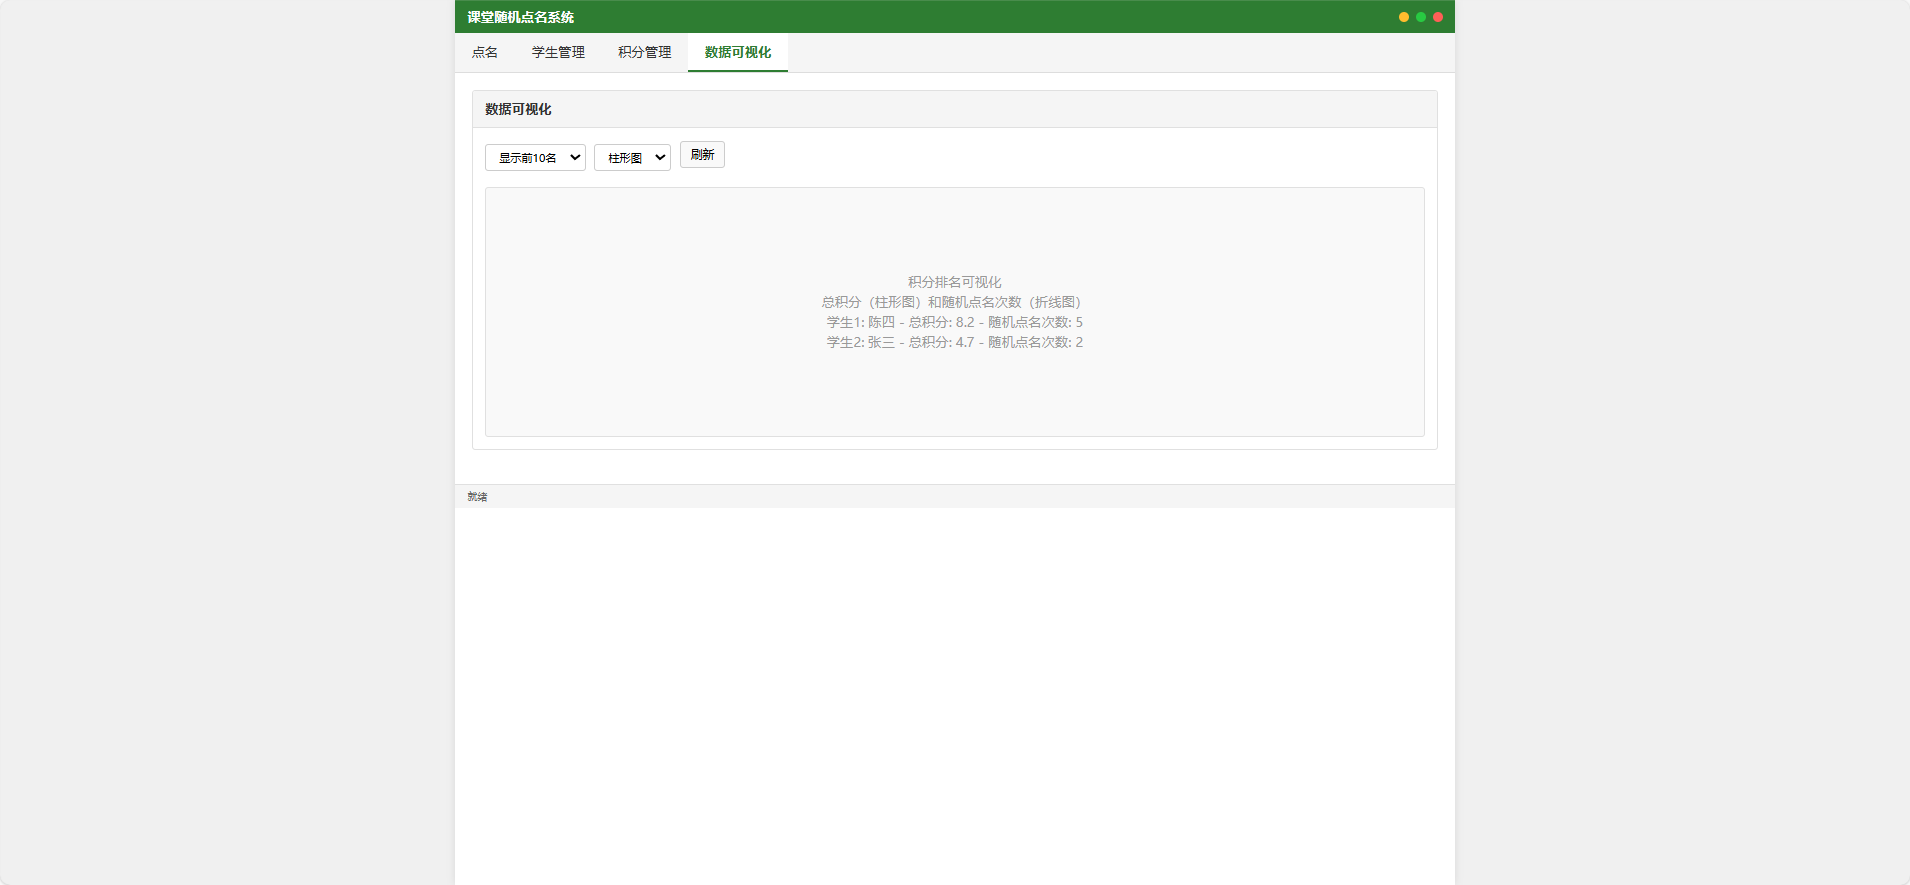This screenshot has height=885, width=1910.
Task: Click the green window control dot
Action: click(x=1421, y=17)
